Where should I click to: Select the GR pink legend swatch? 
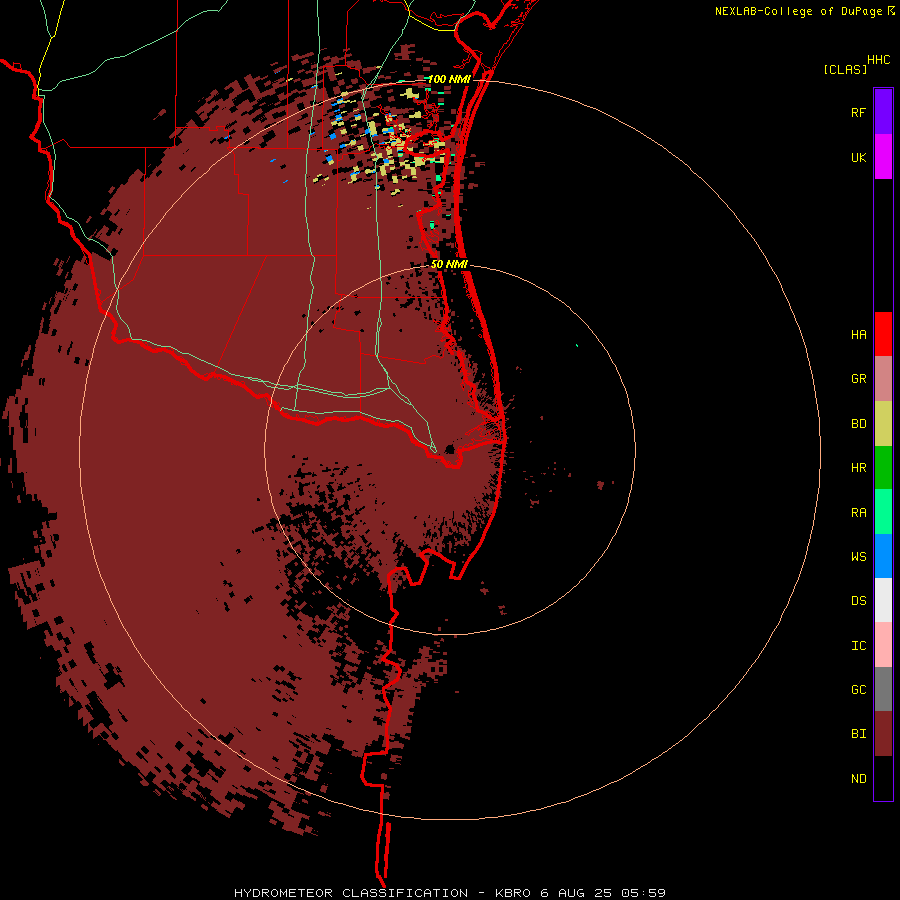(883, 379)
